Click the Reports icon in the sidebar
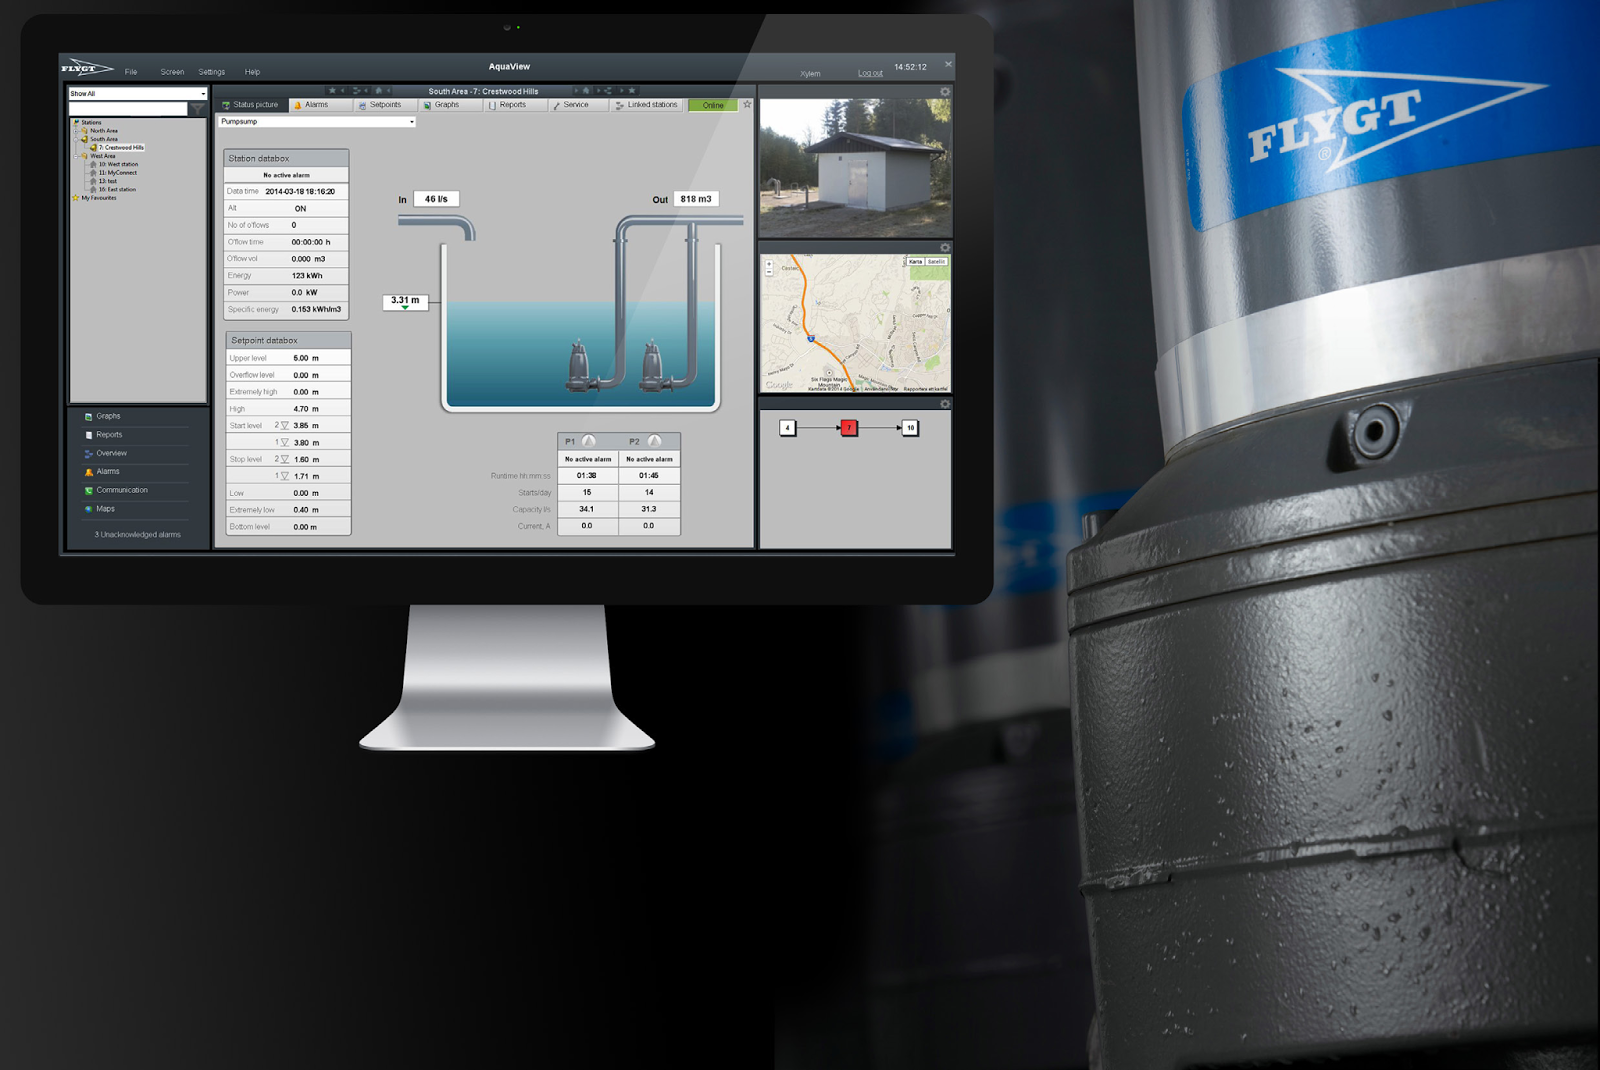Viewport: 1600px width, 1070px height. (89, 435)
